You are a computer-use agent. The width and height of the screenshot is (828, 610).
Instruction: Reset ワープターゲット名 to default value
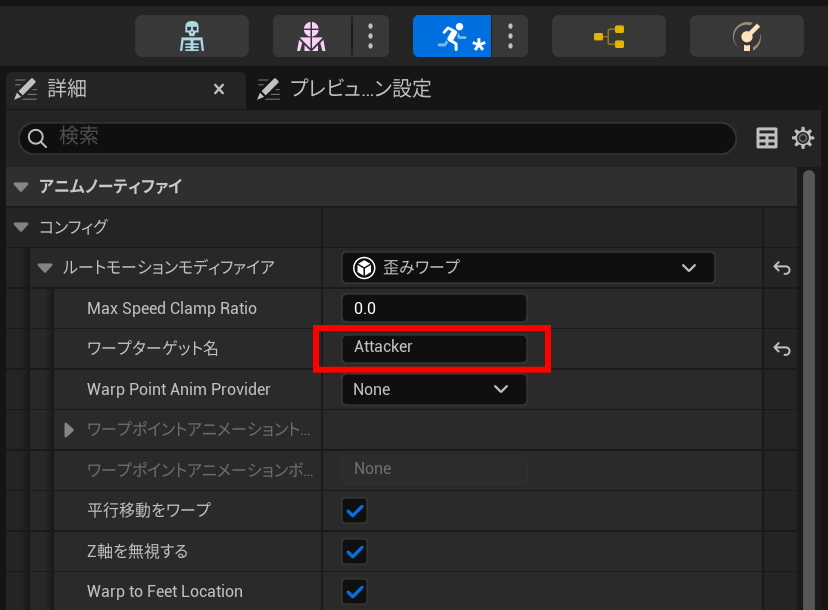tap(782, 349)
